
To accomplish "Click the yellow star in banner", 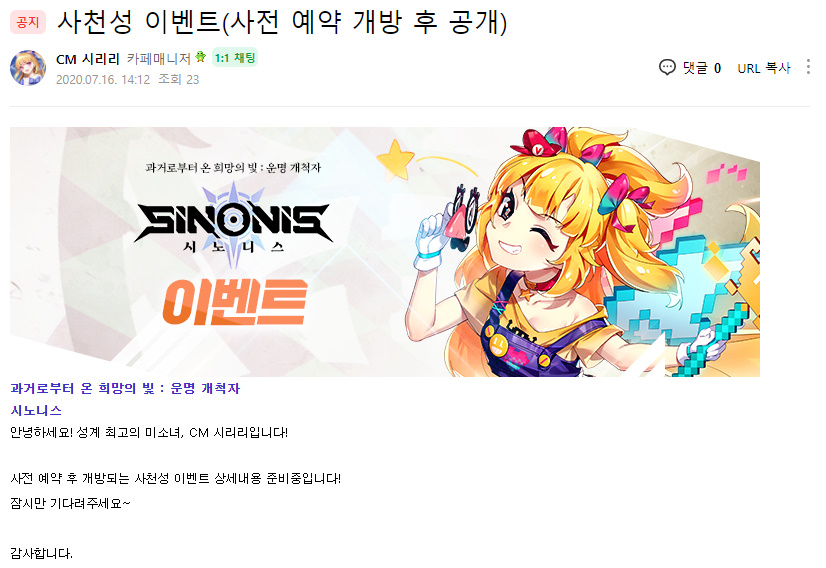I will tap(396, 159).
